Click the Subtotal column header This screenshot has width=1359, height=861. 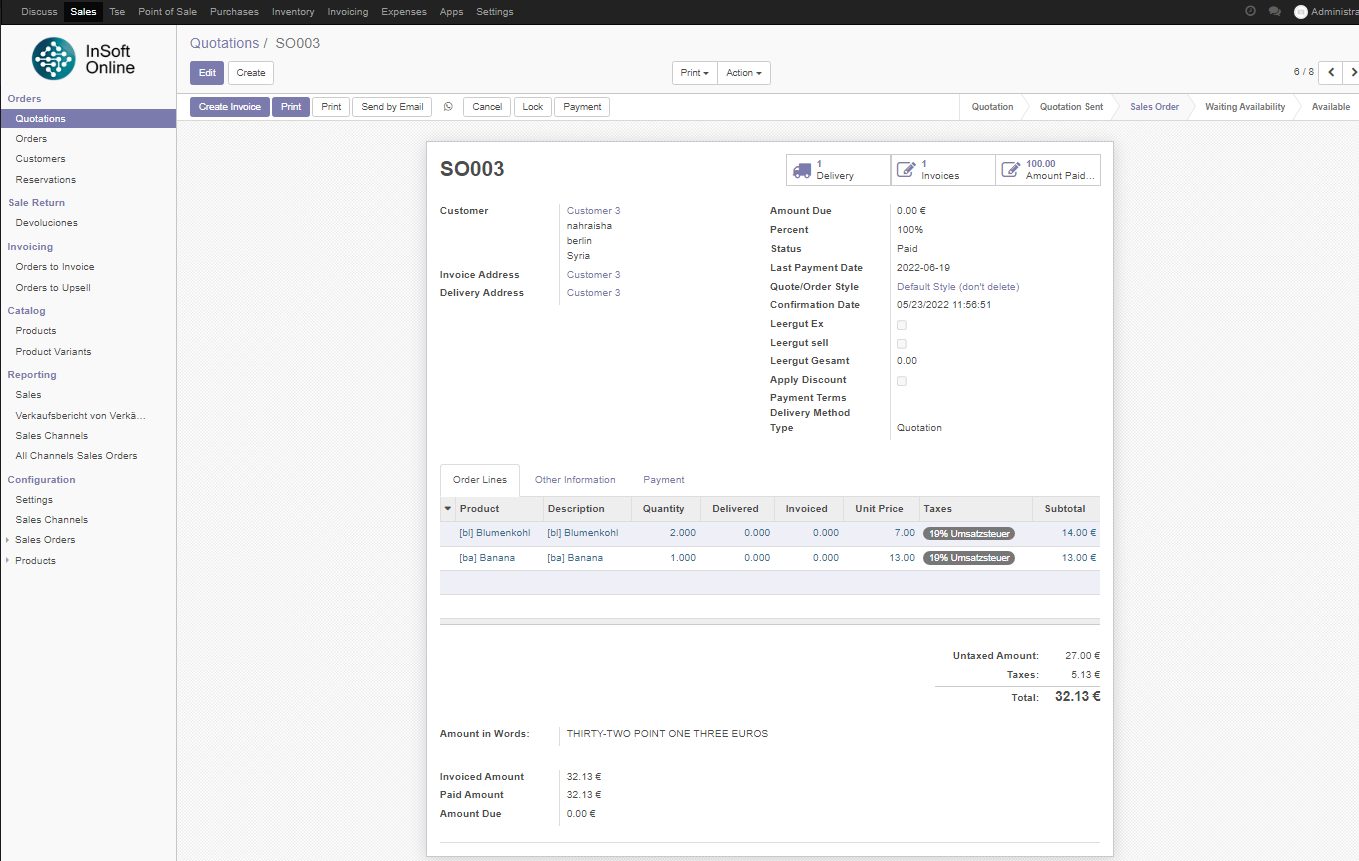pos(1065,509)
